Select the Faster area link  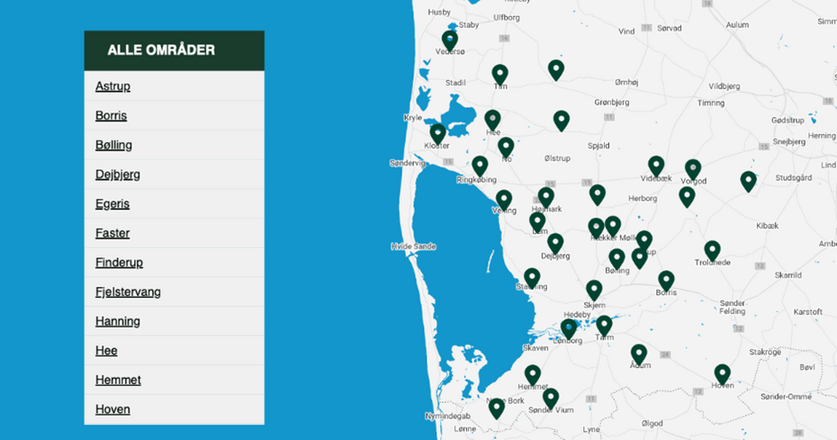point(112,233)
